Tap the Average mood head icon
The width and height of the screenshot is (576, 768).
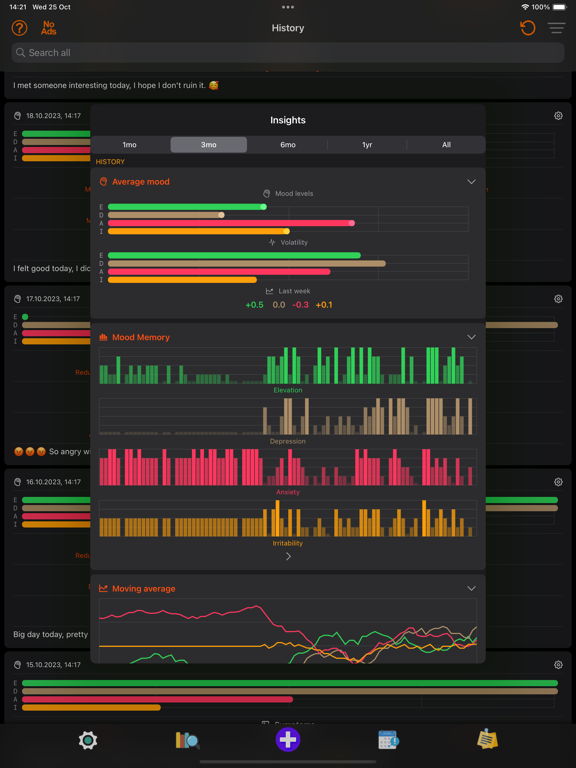point(103,182)
